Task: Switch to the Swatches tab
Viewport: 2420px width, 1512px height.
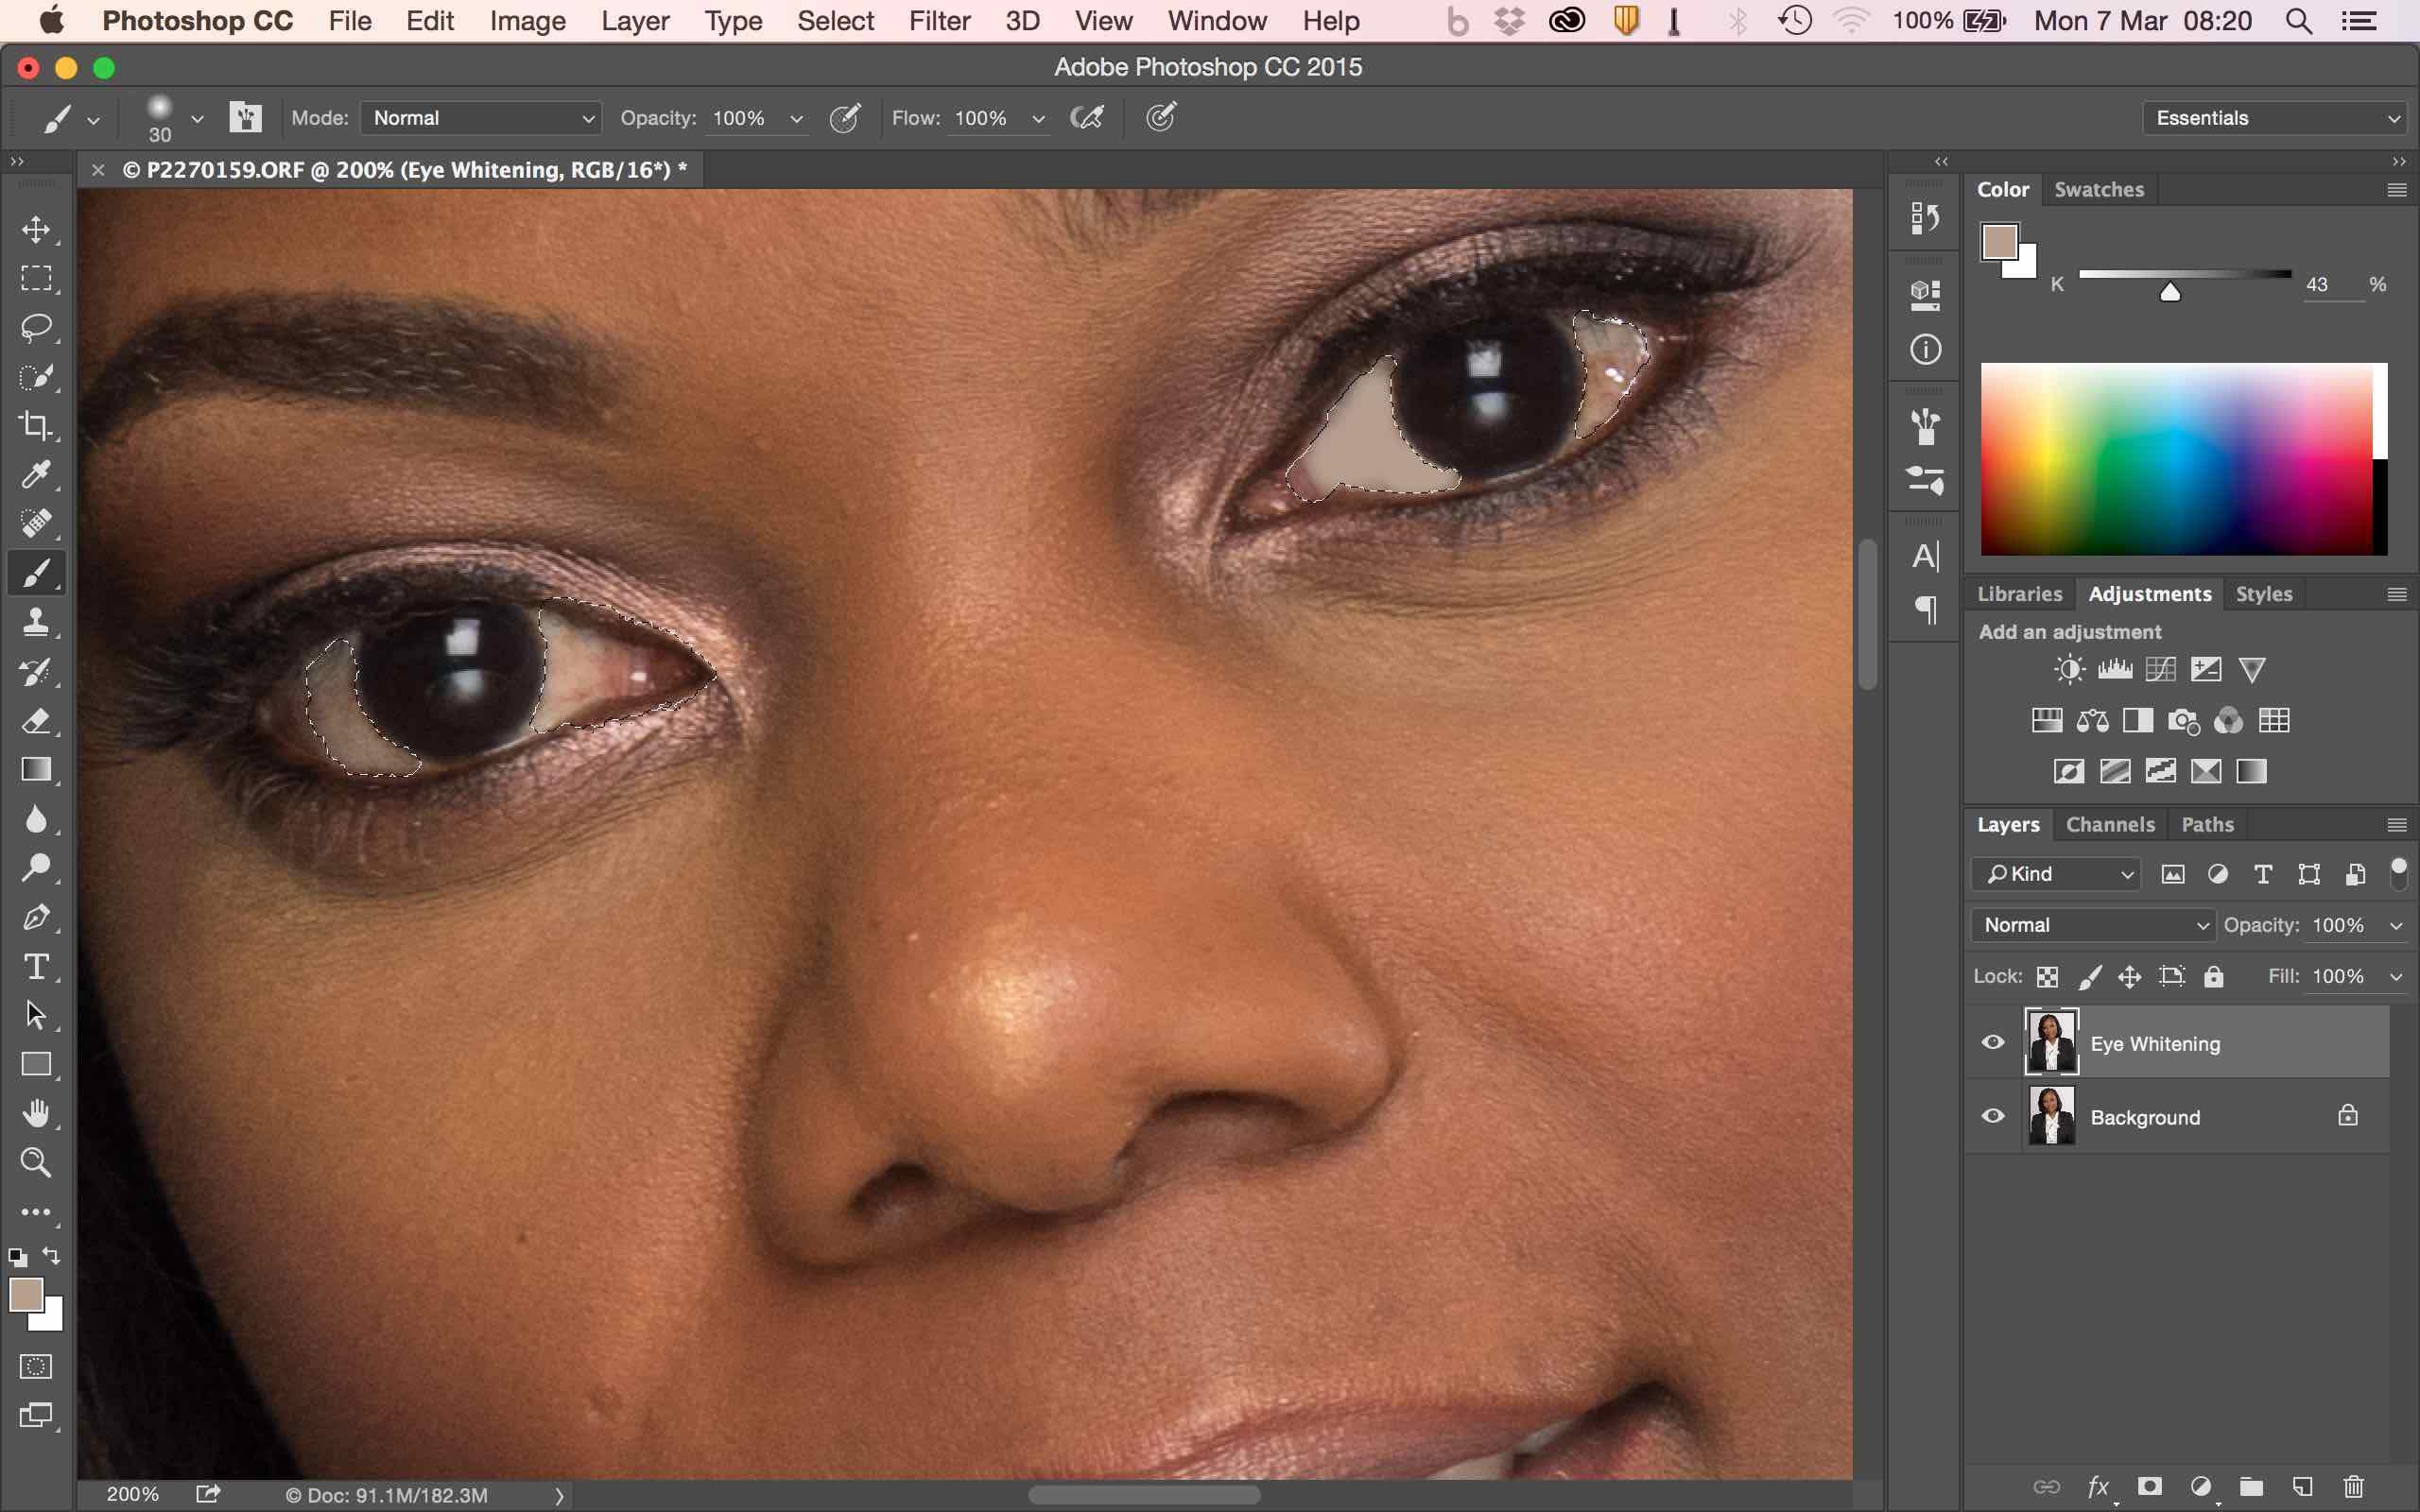Action: (x=2098, y=190)
